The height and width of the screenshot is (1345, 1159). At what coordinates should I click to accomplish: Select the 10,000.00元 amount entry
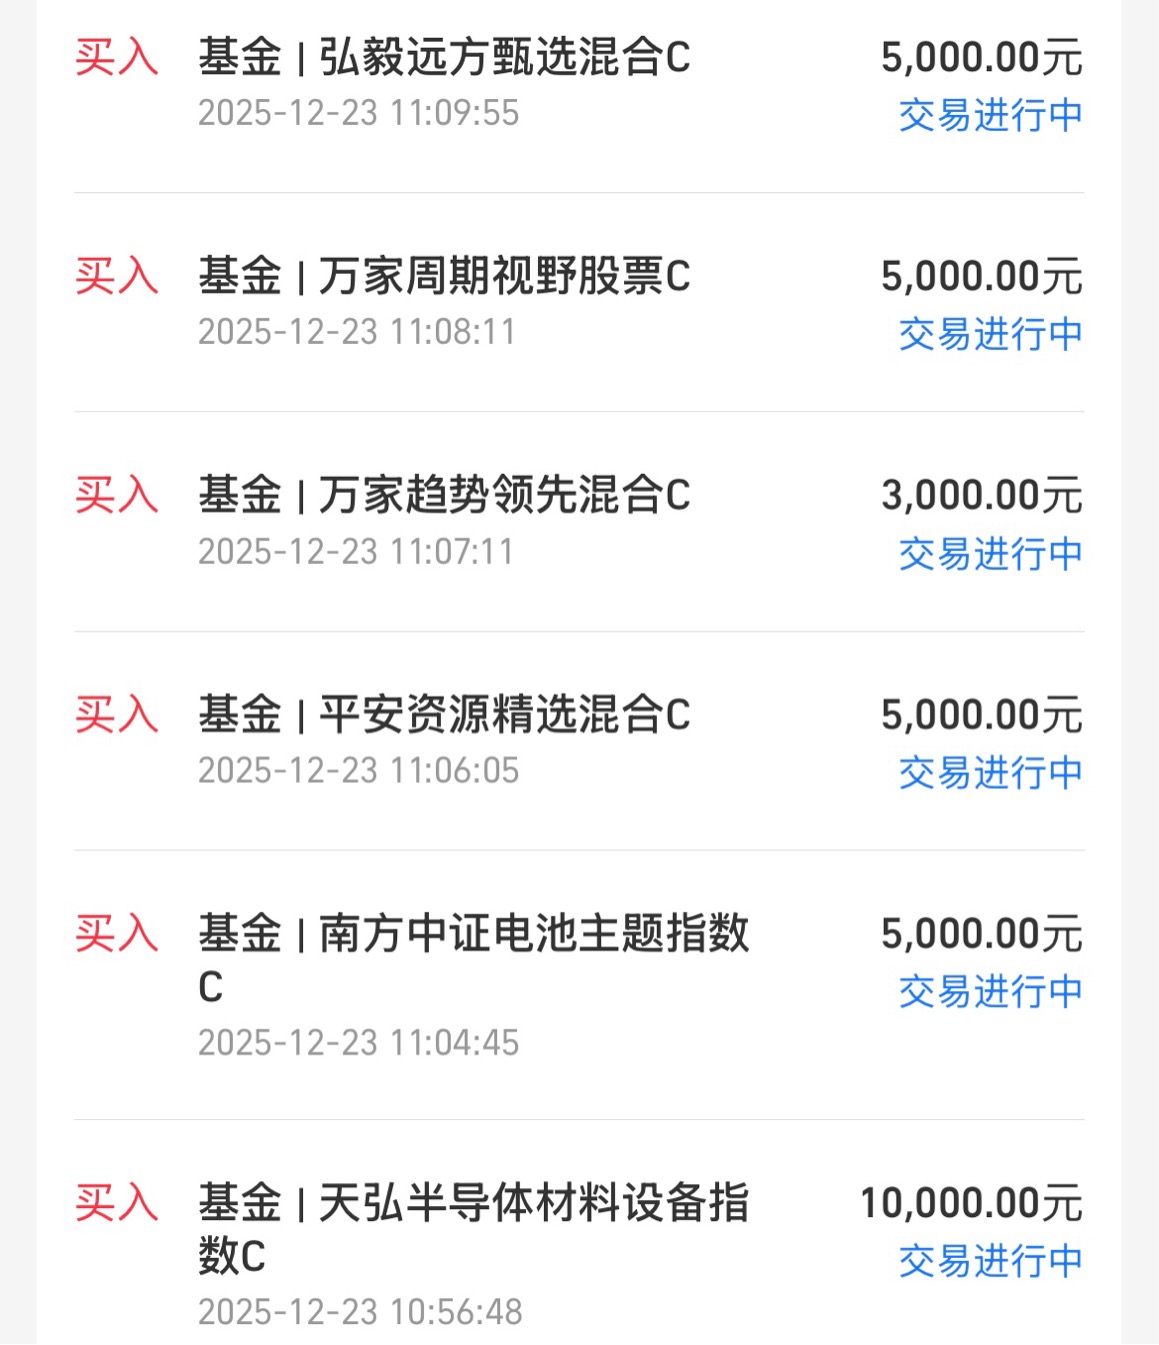coord(971,1203)
